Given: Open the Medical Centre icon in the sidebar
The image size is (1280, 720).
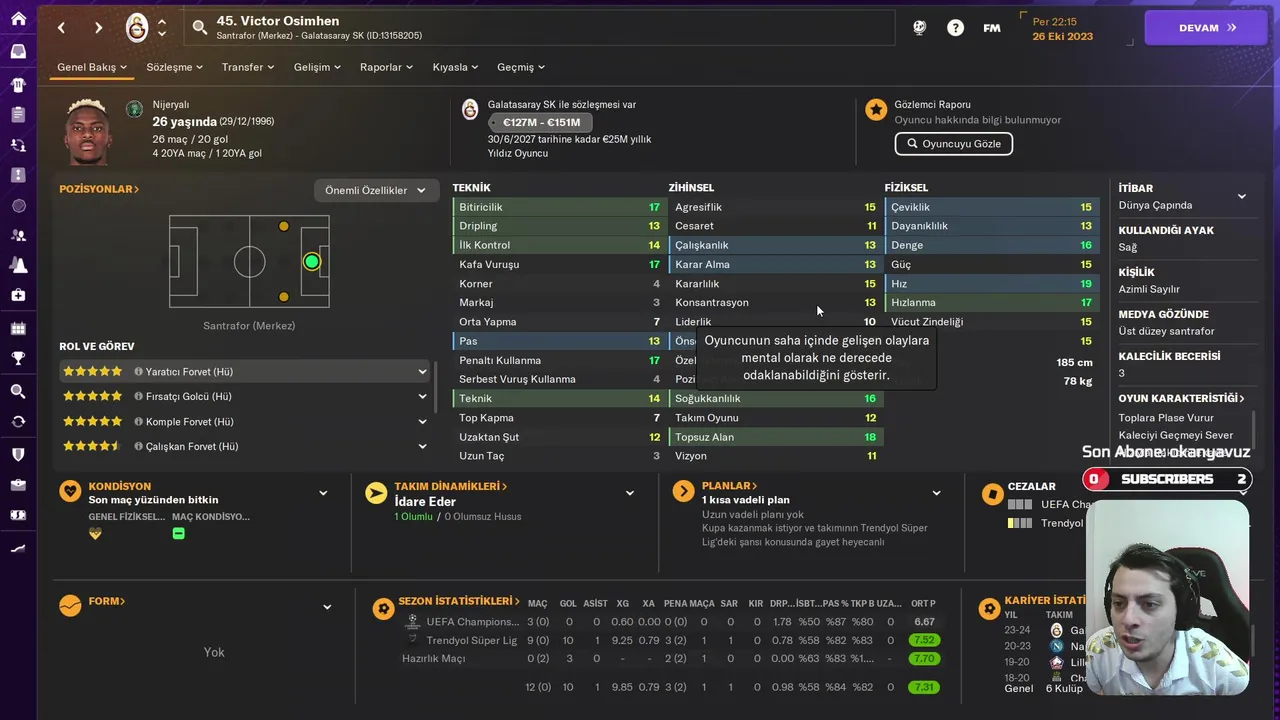Looking at the screenshot, I should coord(18,295).
